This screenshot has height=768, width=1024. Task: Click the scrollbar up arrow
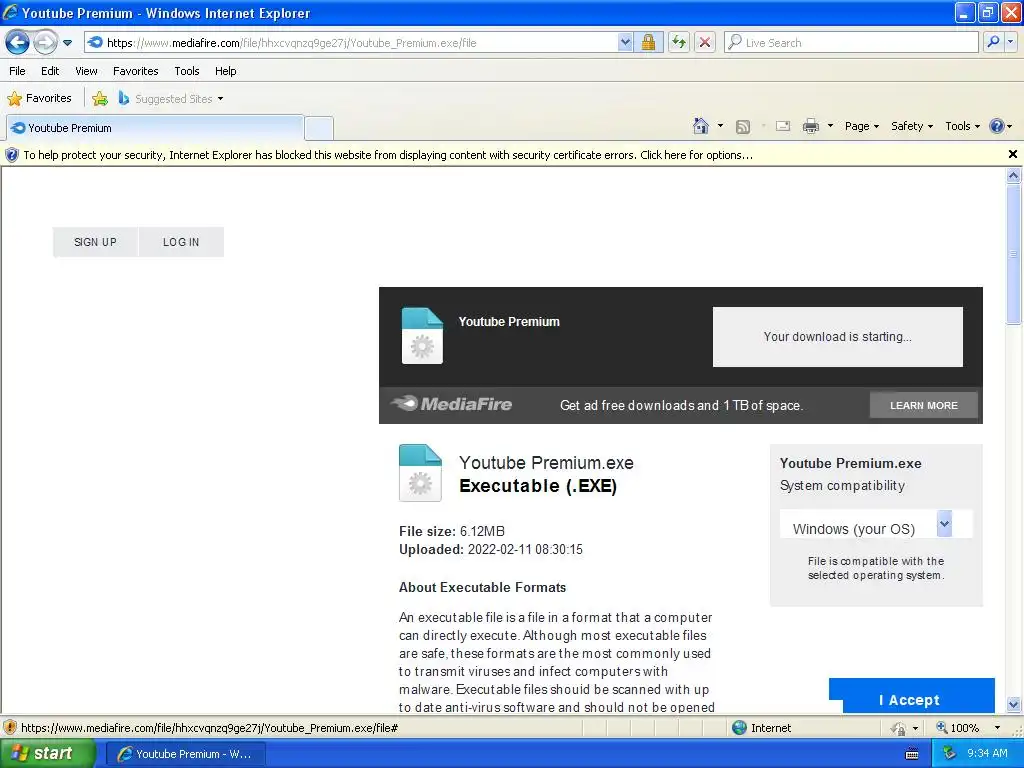tap(1014, 175)
